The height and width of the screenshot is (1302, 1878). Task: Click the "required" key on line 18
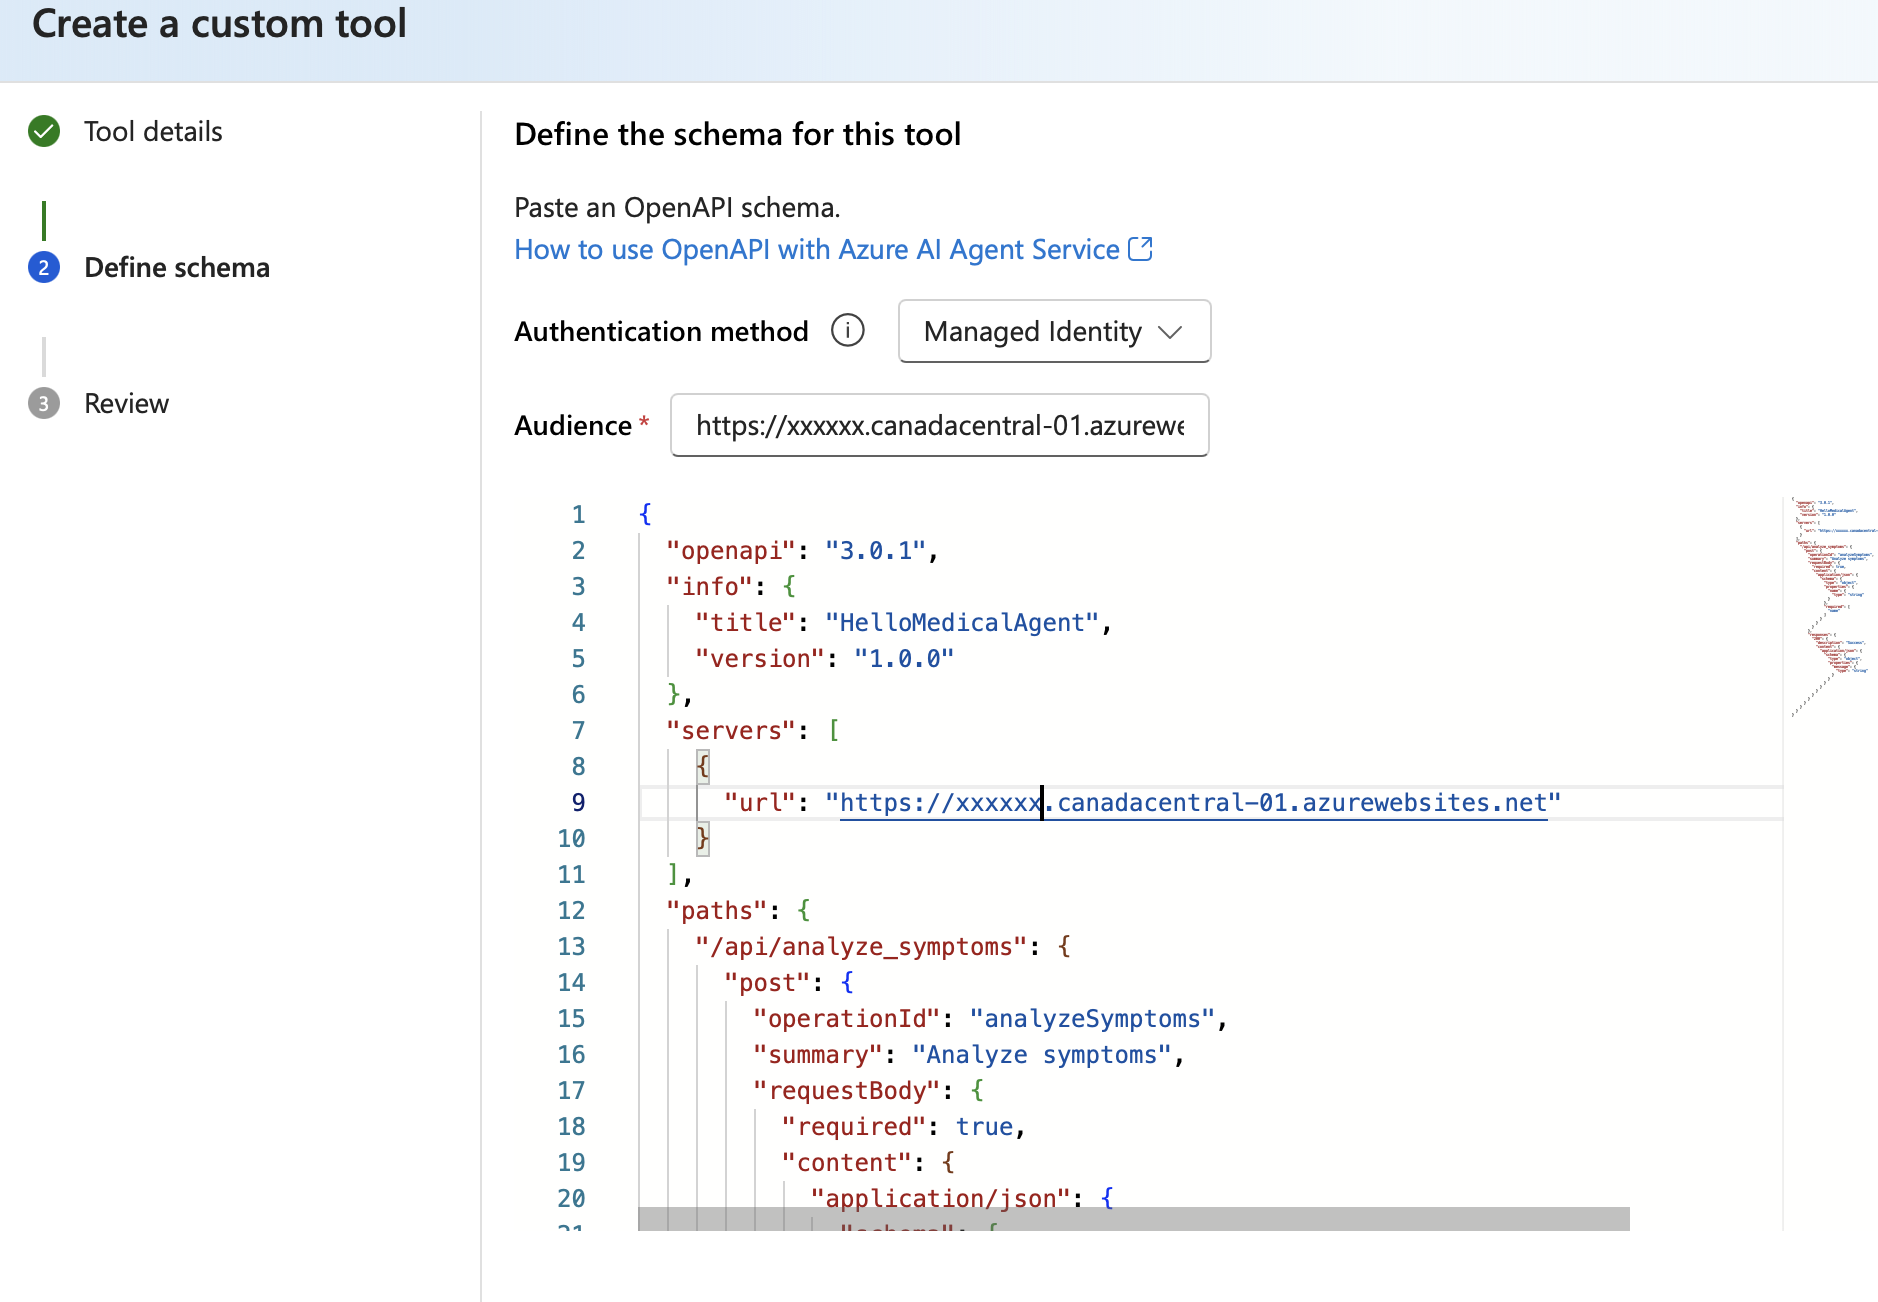tap(854, 1126)
